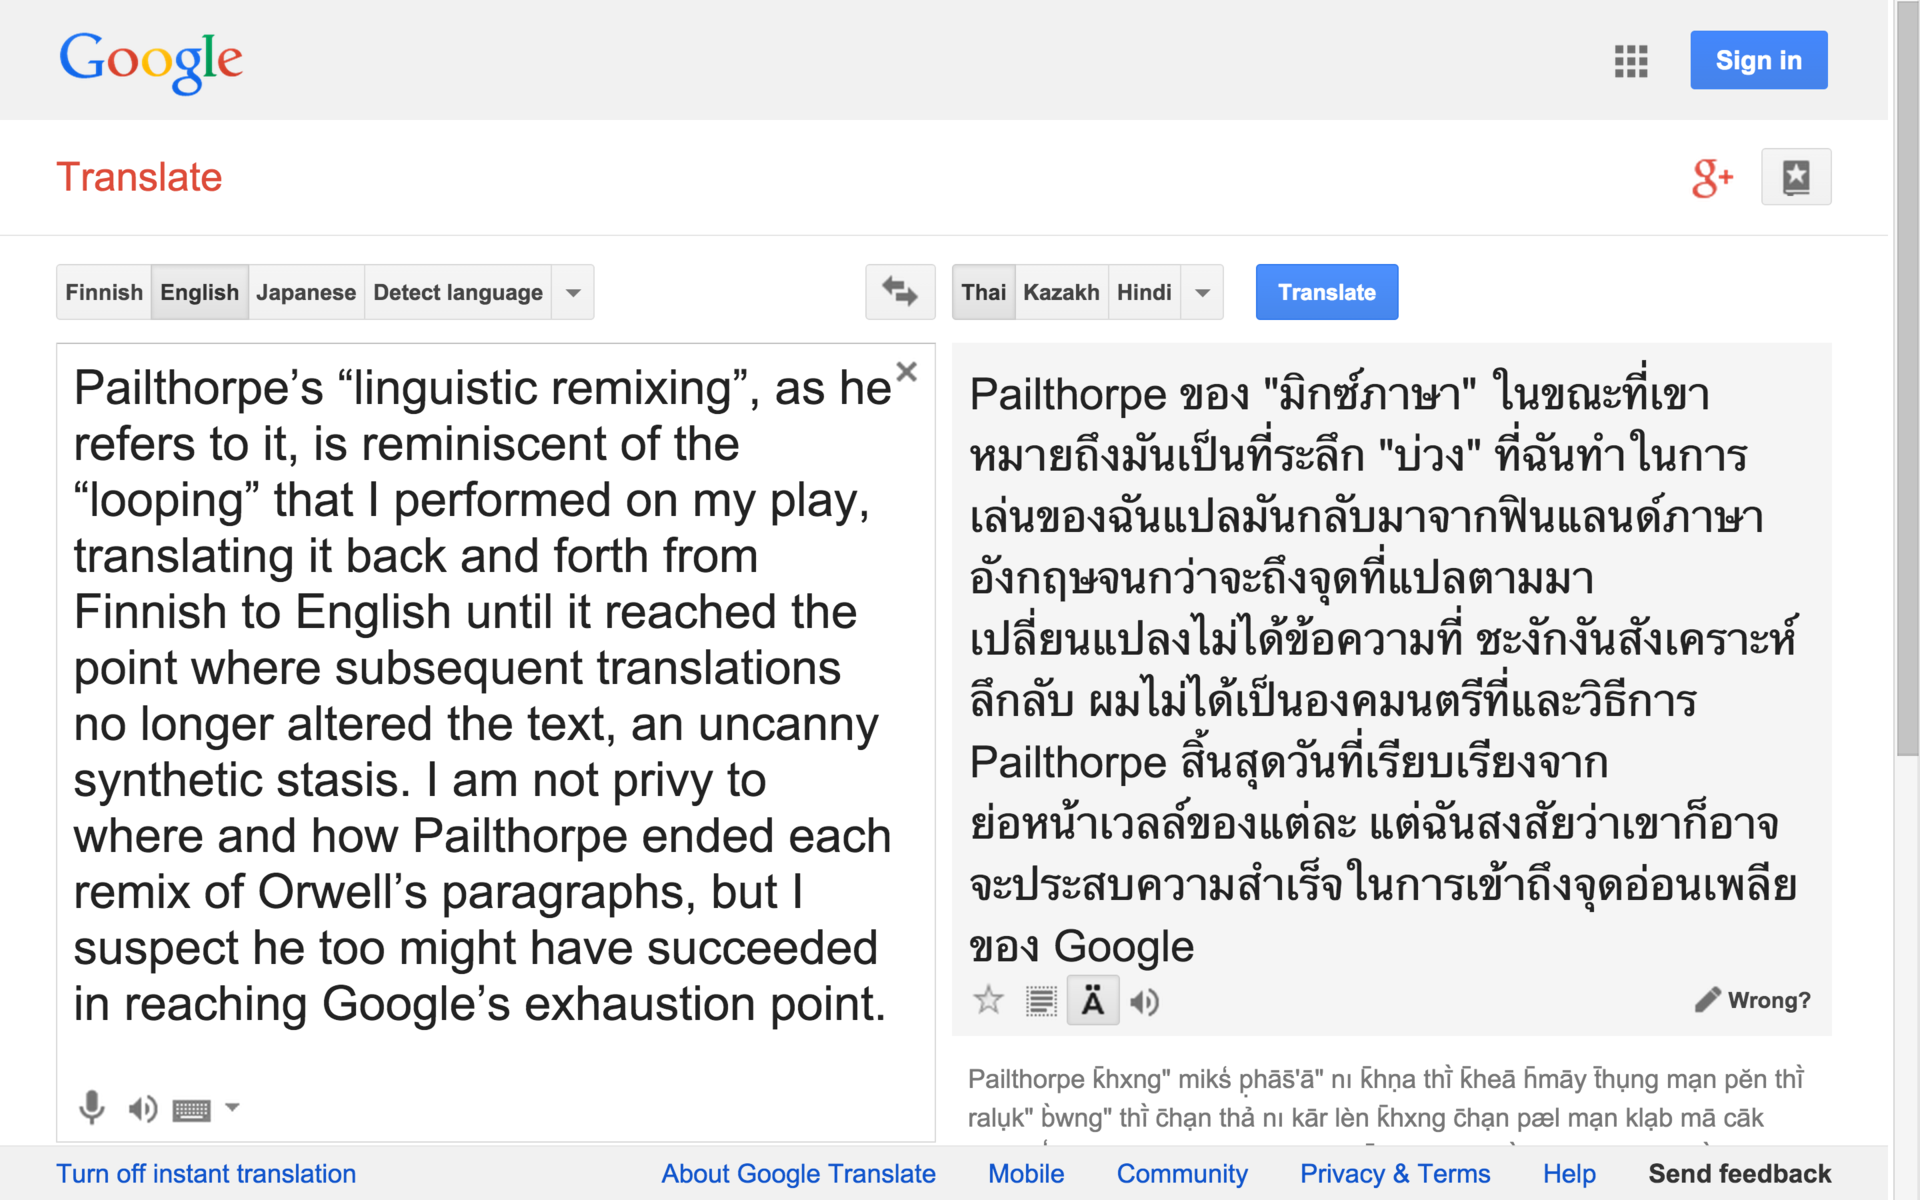1920x1200 pixels.
Task: Listen to the Thai translation
Action: (1144, 1001)
